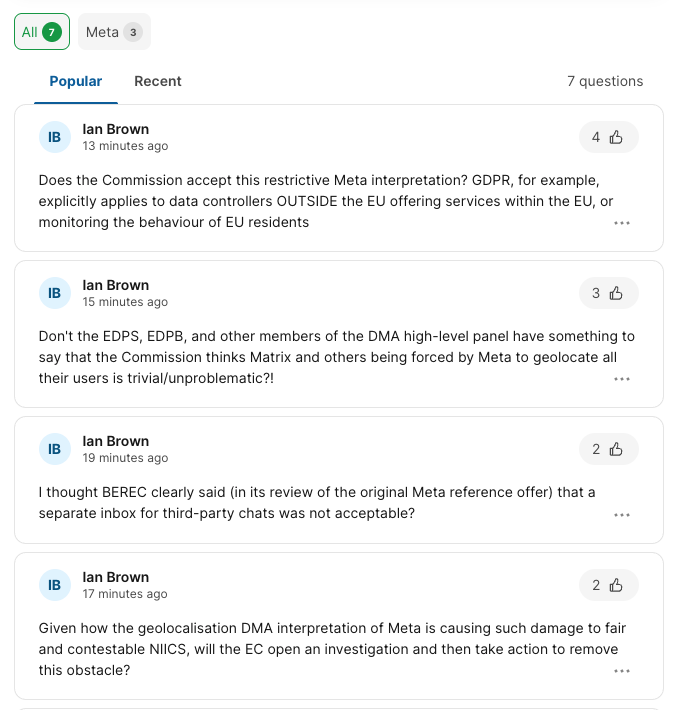Click IB avatar on 17 minutes ago question

[x=55, y=585]
